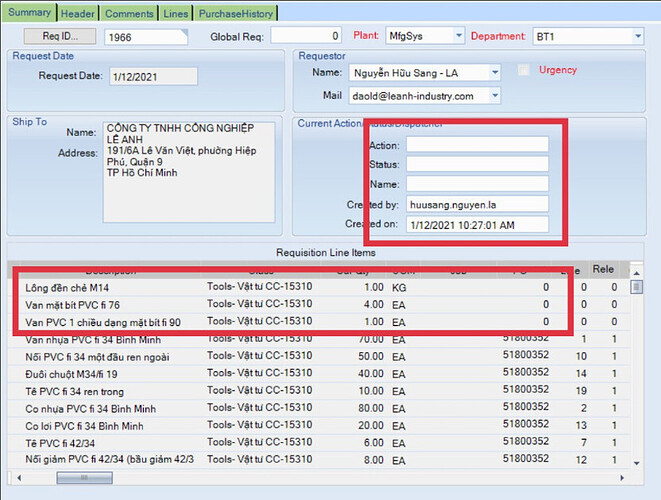661x500 pixels.
Task: Click the Req ID... button
Action: pos(60,36)
